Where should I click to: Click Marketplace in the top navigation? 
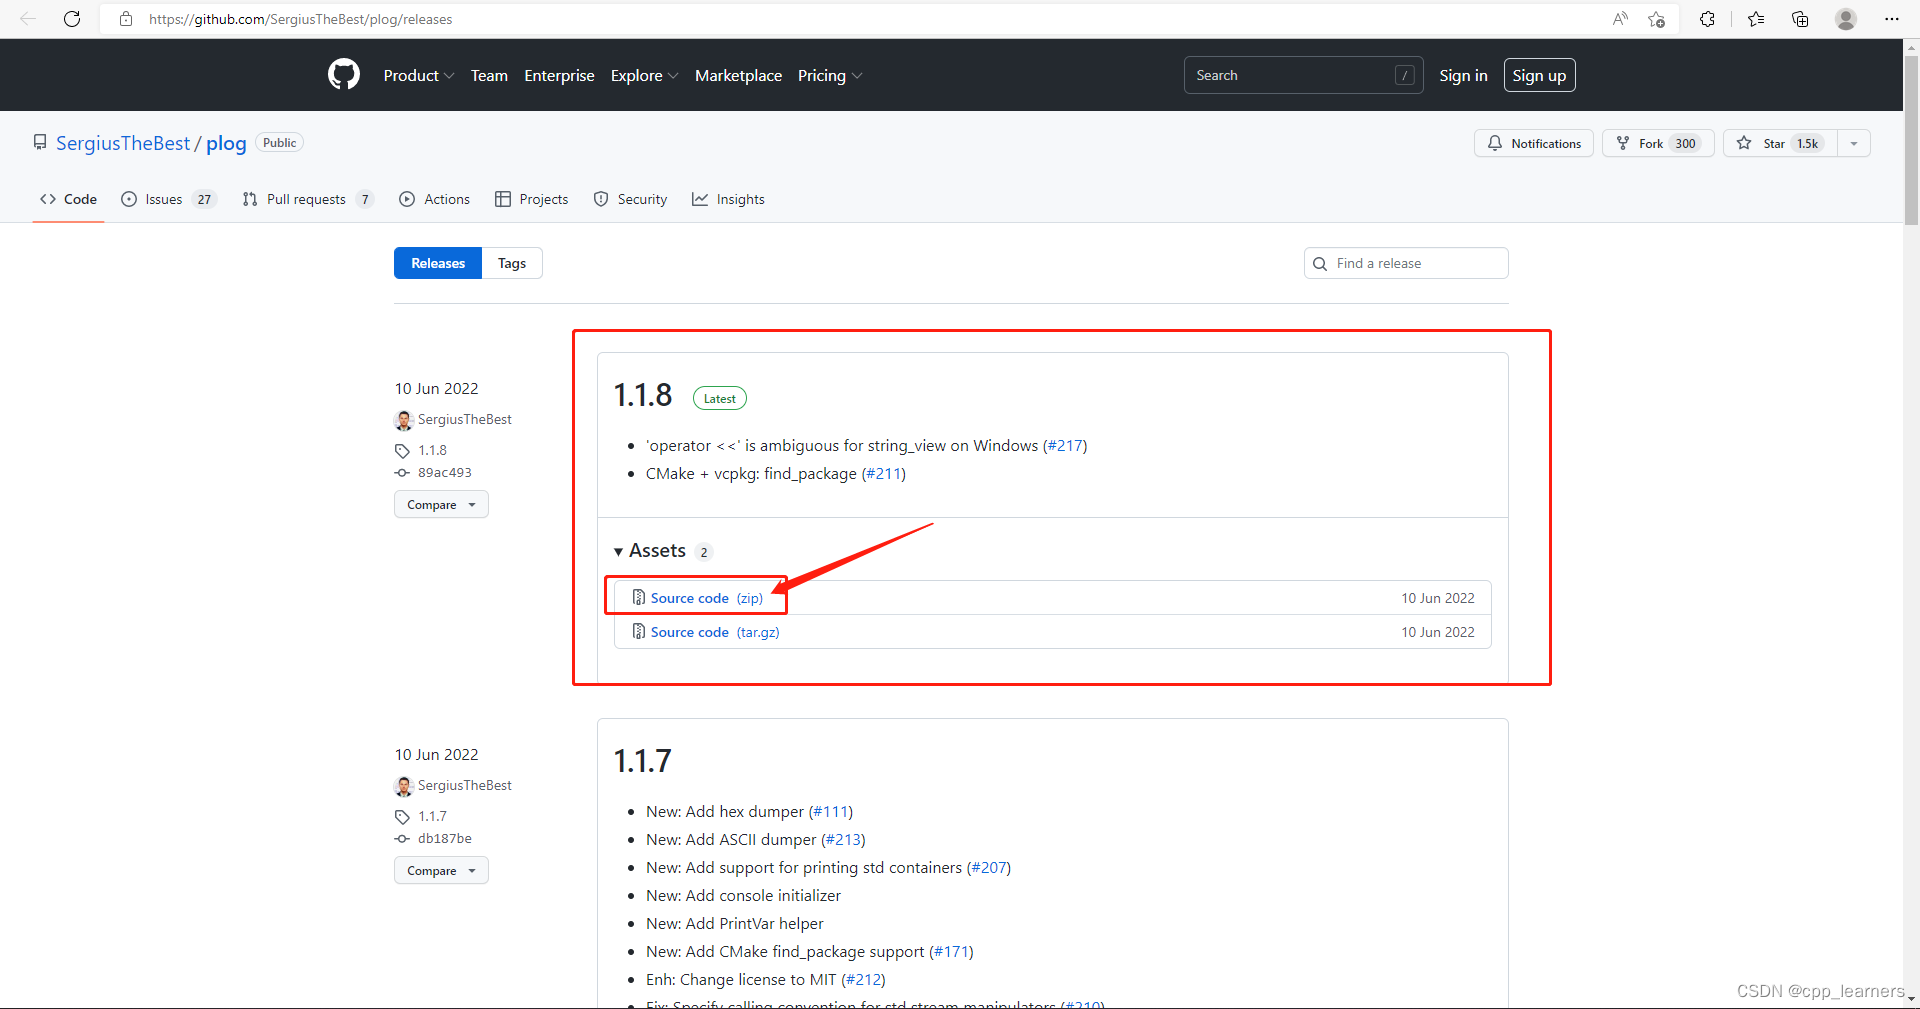click(x=738, y=75)
